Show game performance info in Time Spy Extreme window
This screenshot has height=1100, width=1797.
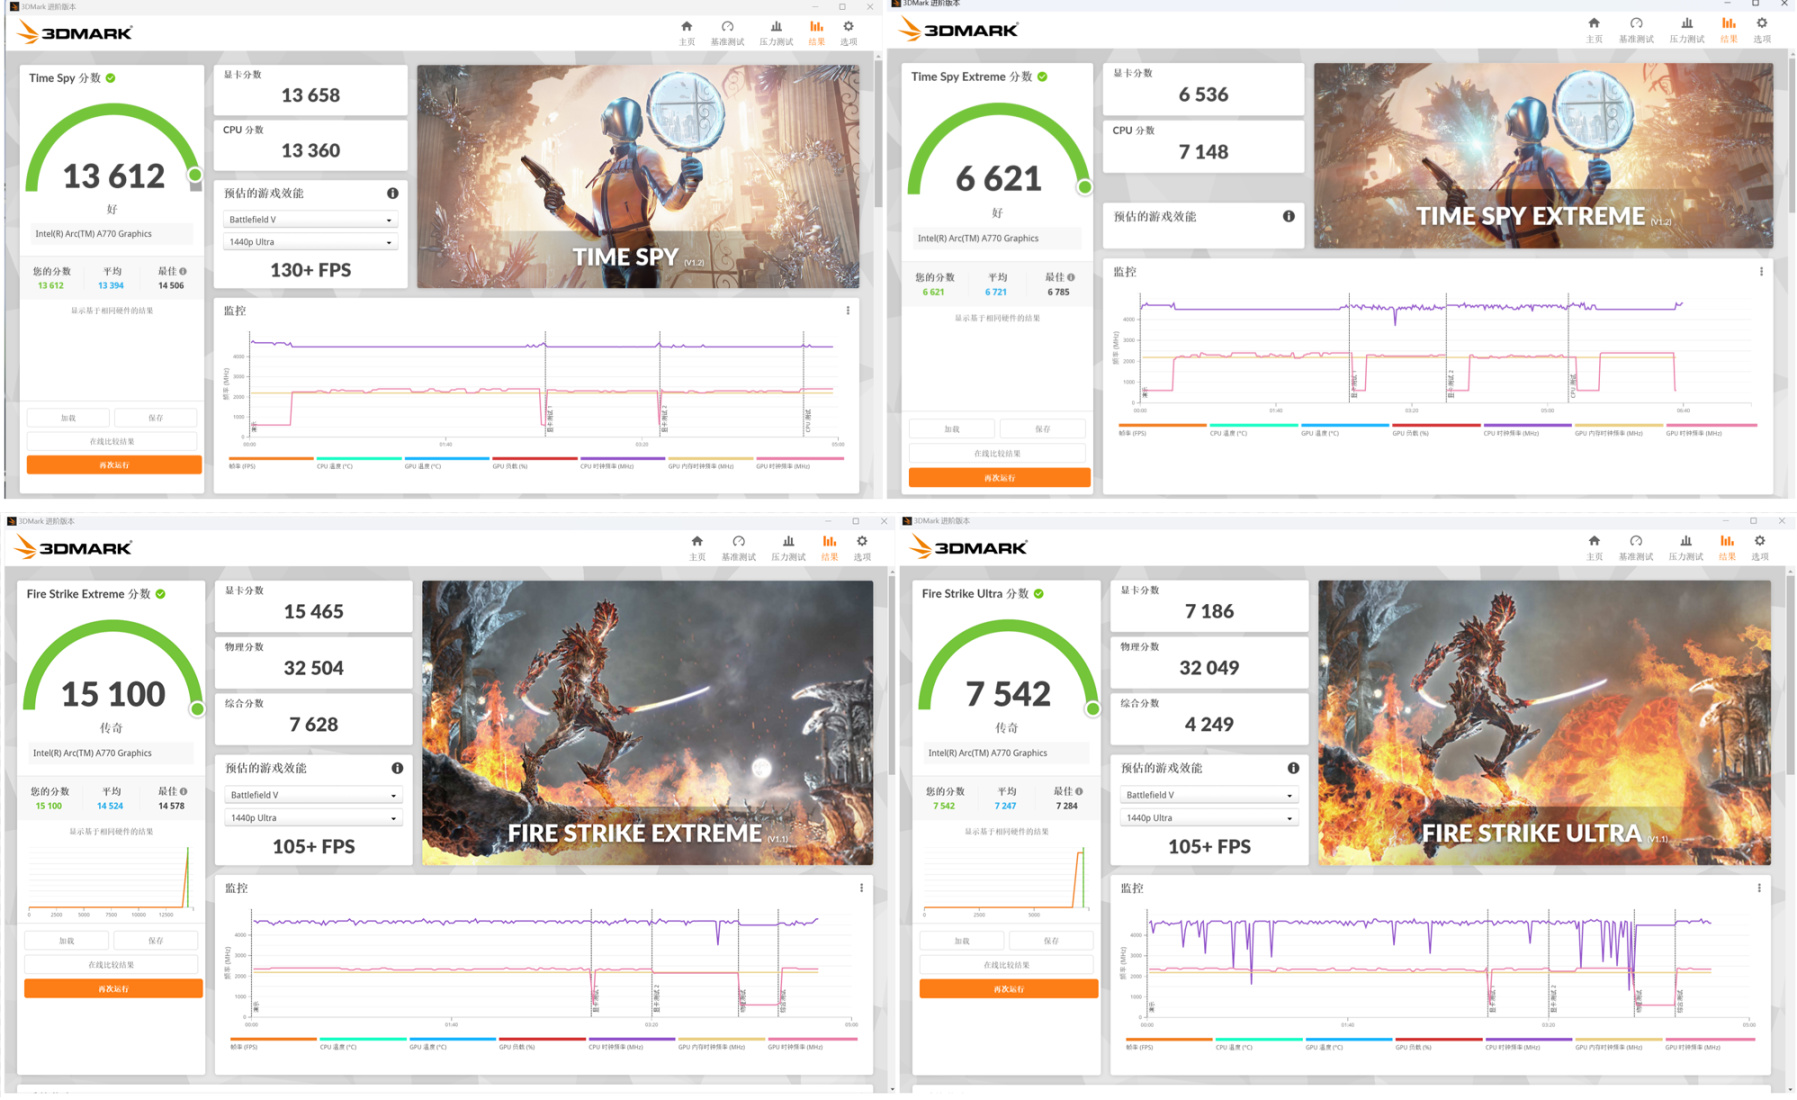pyautogui.click(x=1289, y=216)
